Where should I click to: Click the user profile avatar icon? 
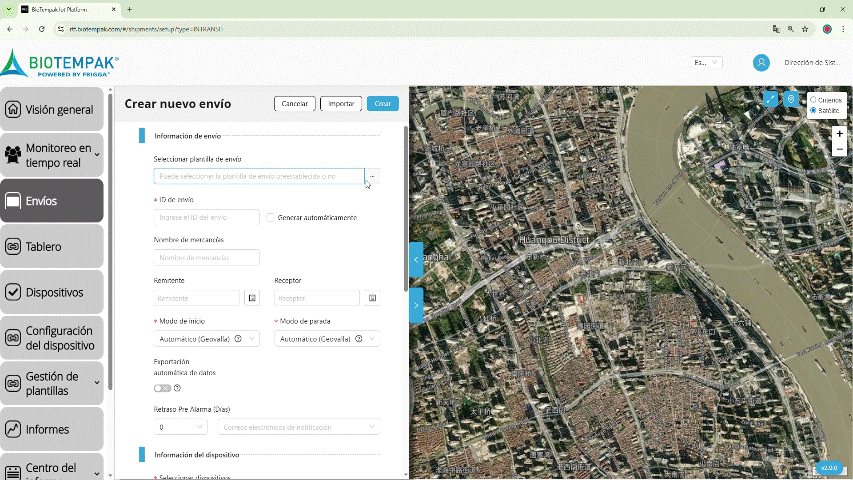click(x=761, y=62)
